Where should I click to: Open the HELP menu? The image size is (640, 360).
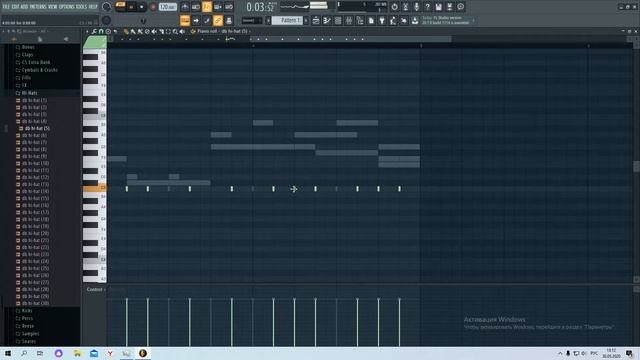click(93, 7)
